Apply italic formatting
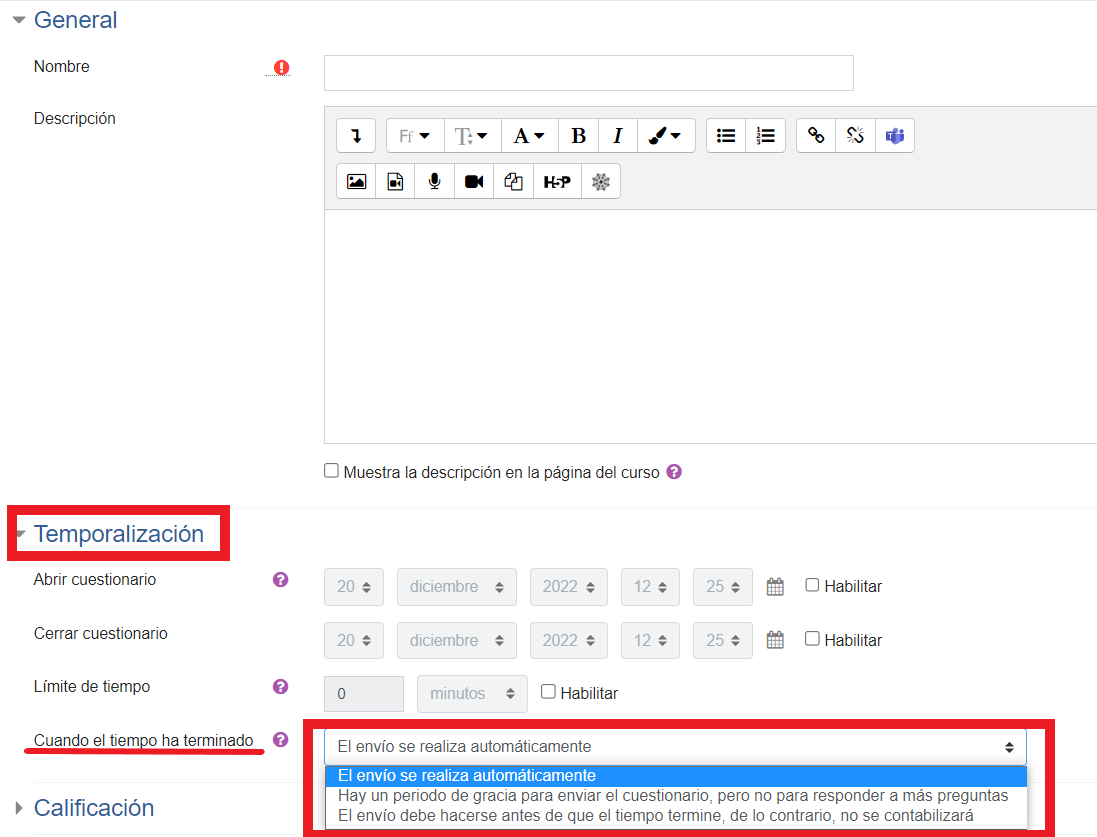 (x=618, y=136)
